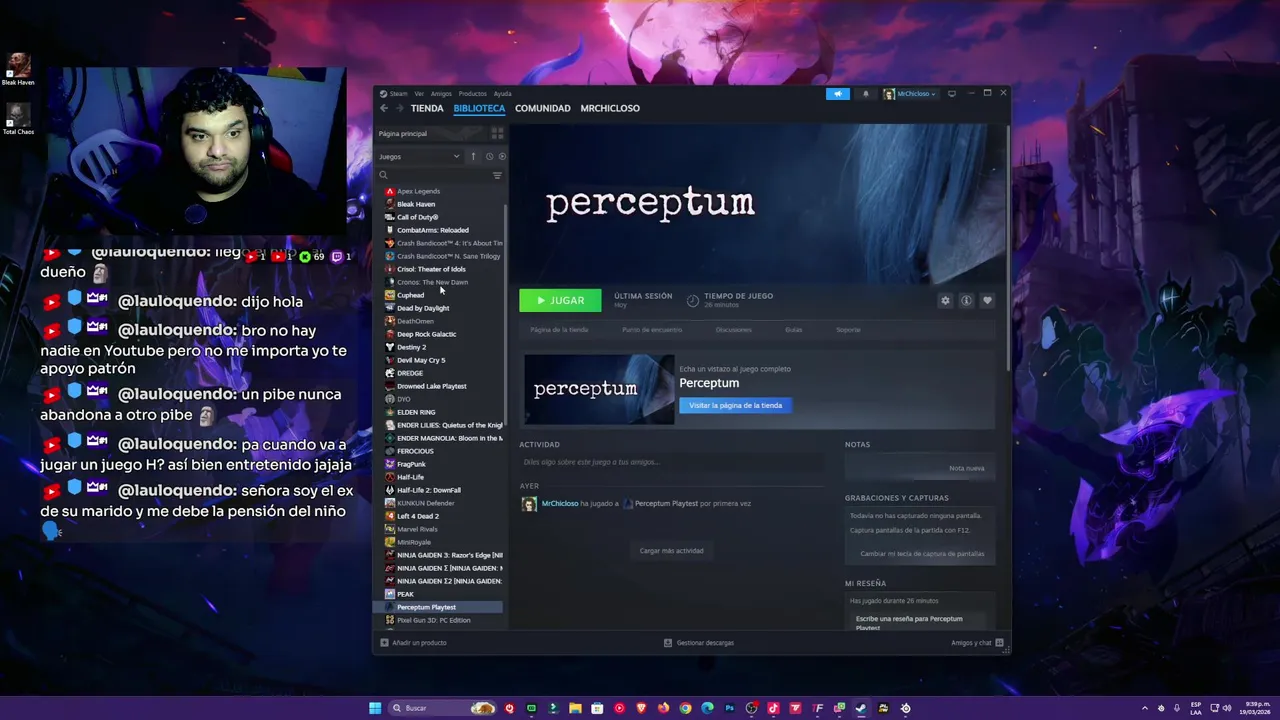Open the TIENDA tab
This screenshot has height=720, width=1280.
[x=427, y=108]
